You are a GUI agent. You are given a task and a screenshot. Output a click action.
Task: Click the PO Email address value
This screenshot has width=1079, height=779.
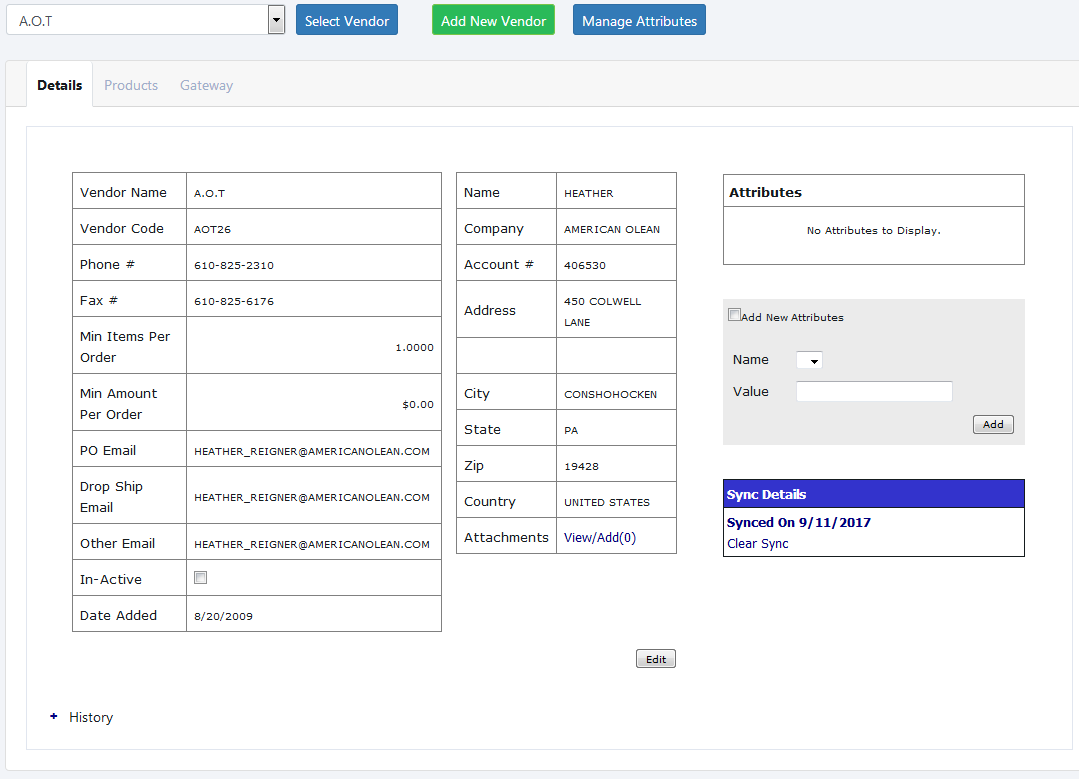[x=312, y=451]
